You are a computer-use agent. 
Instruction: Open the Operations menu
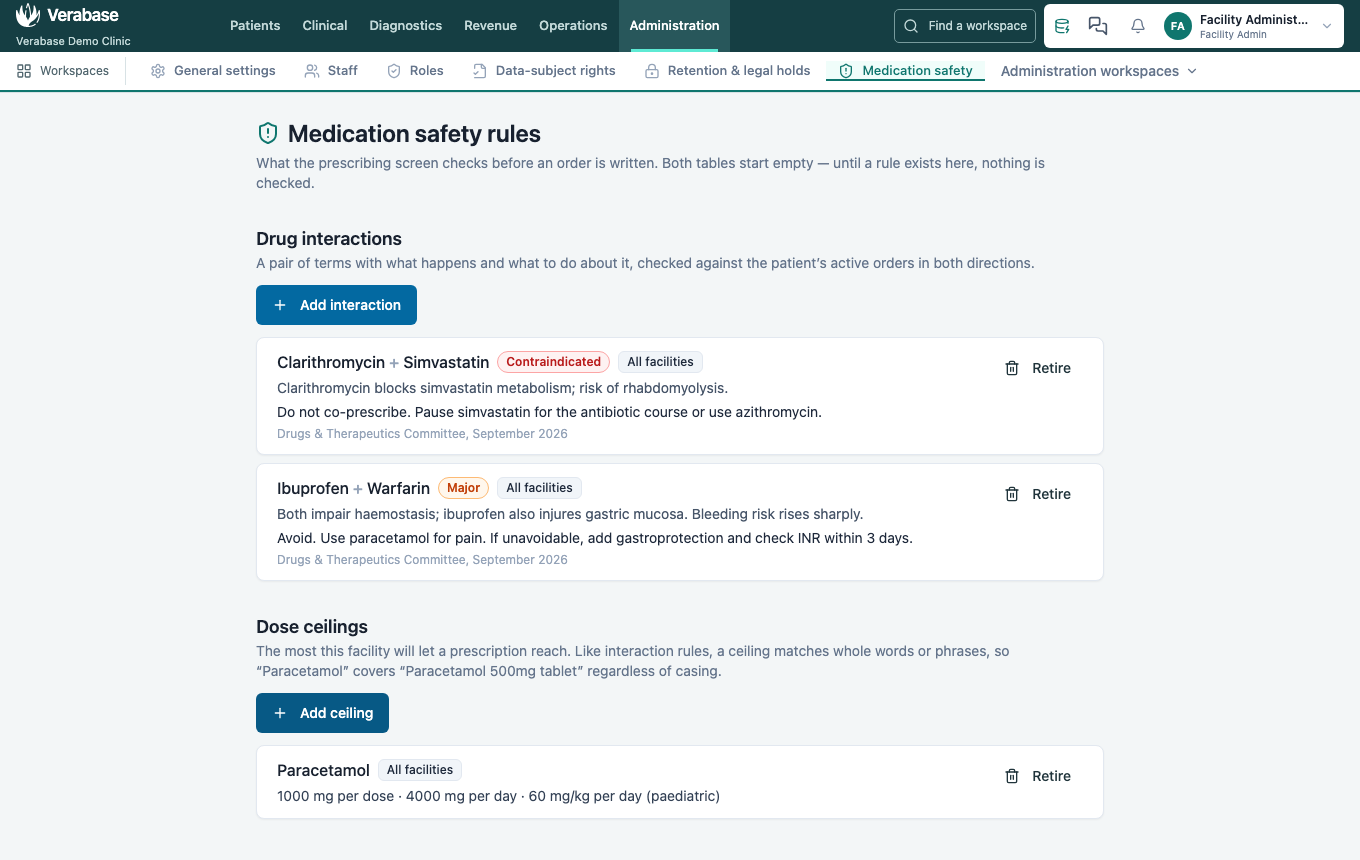(x=573, y=26)
